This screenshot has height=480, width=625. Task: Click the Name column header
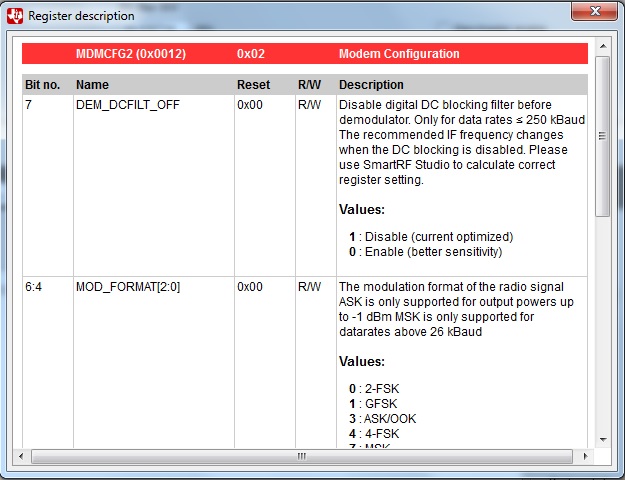[x=92, y=85]
